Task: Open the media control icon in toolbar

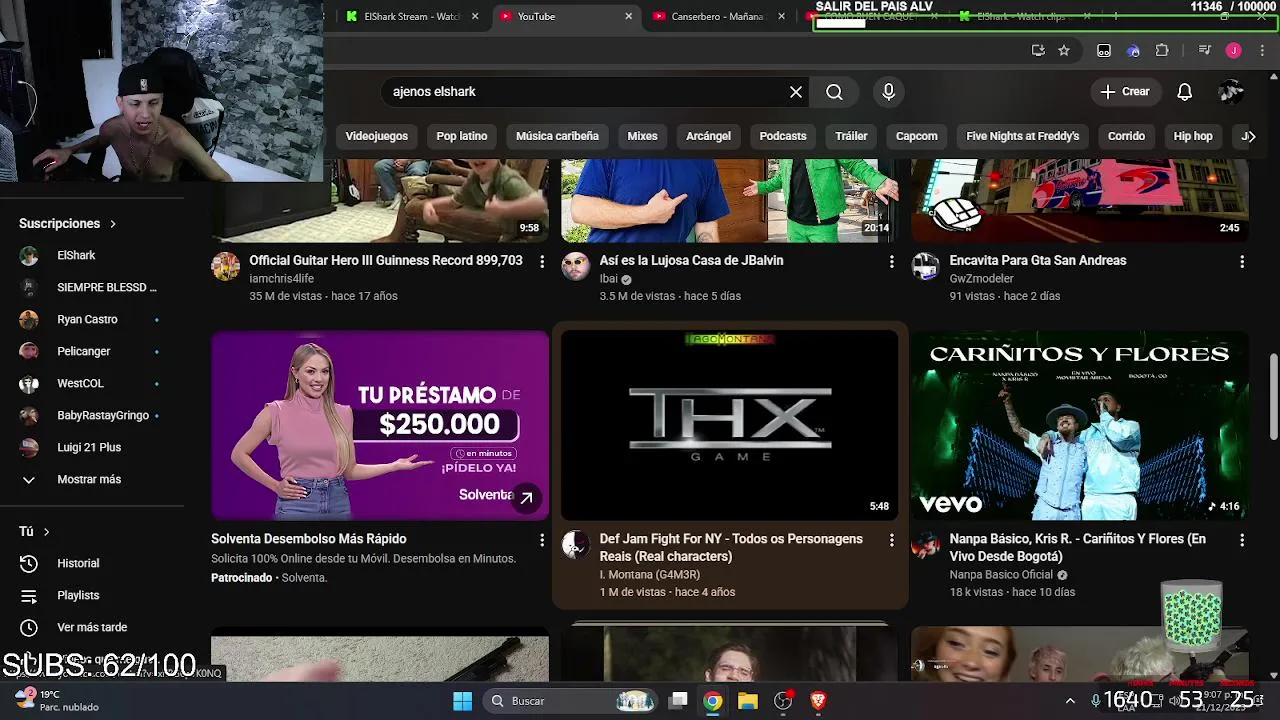Action: 1204,50
